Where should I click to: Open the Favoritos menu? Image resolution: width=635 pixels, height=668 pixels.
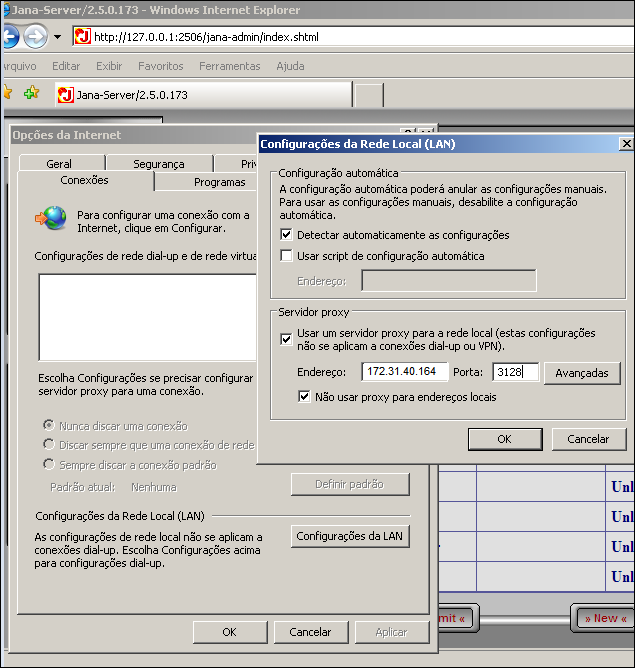pos(161,66)
